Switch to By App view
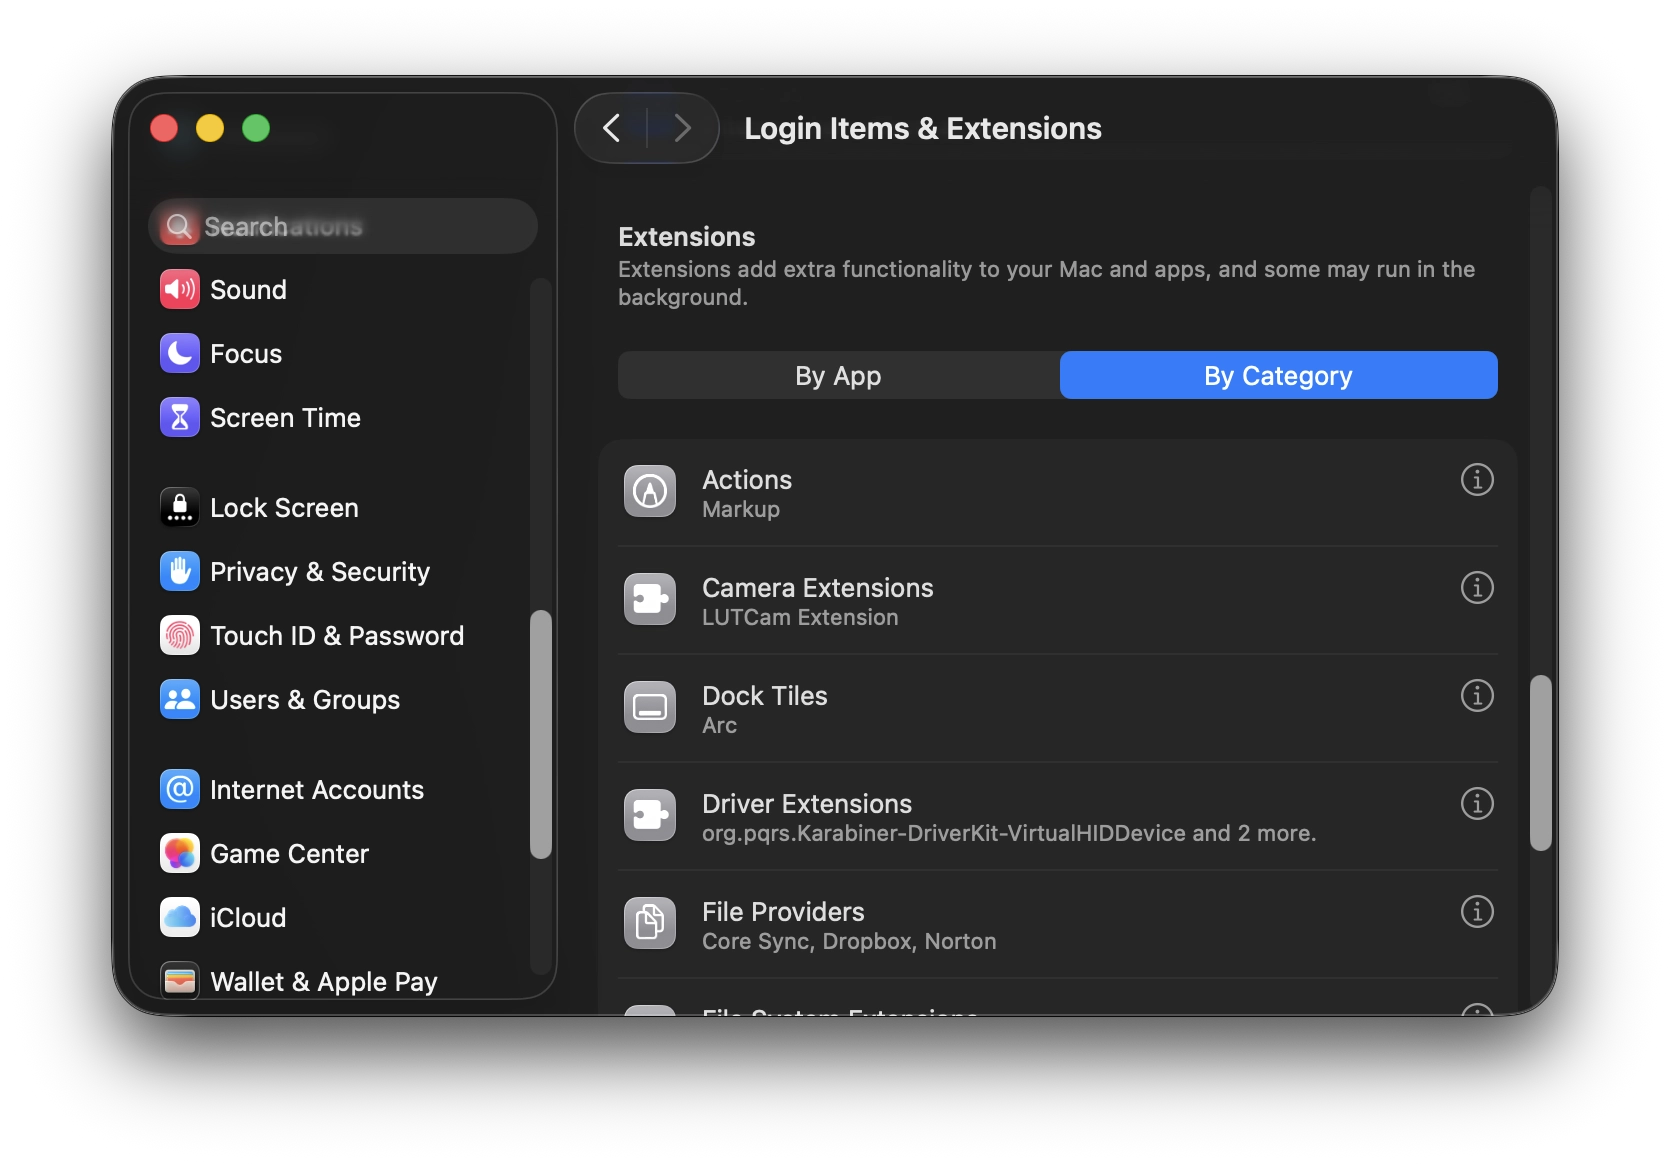1670x1164 pixels. coord(838,376)
